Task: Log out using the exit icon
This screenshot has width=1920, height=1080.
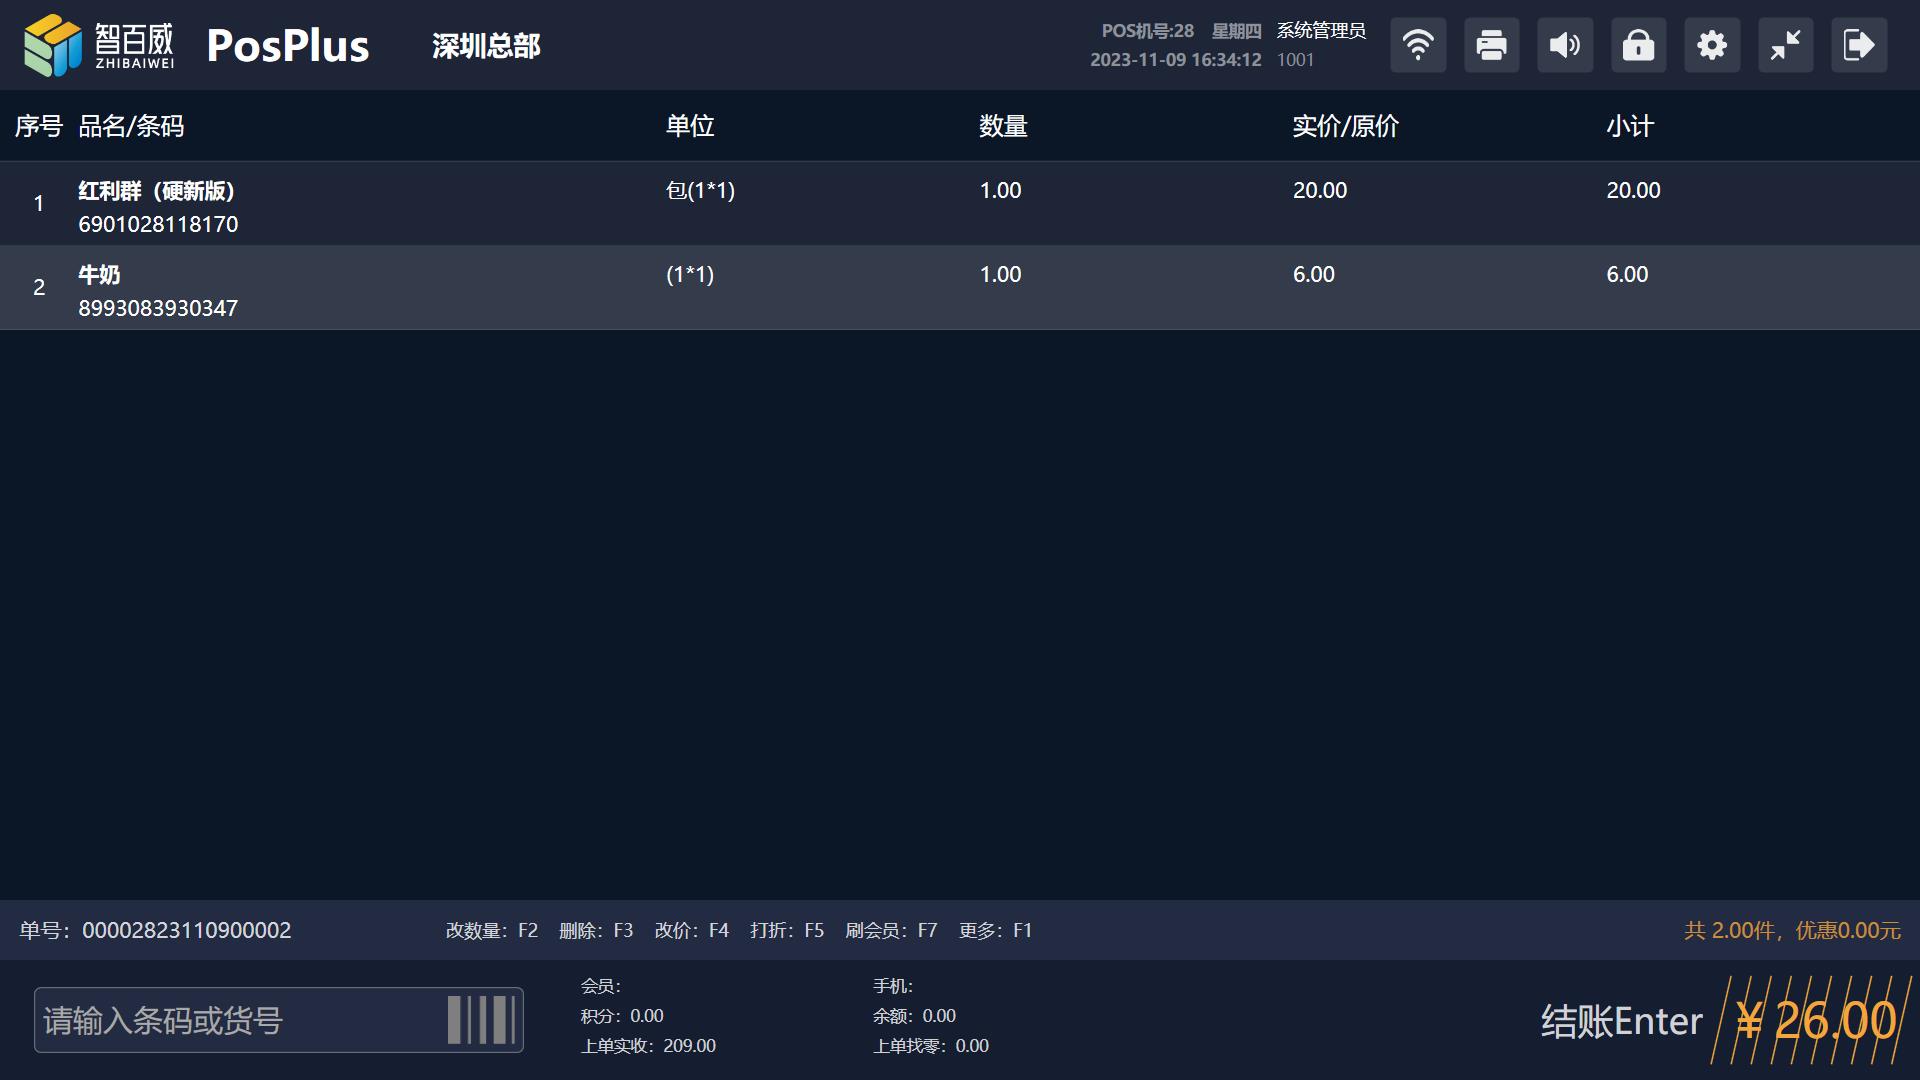Action: pyautogui.click(x=1859, y=45)
